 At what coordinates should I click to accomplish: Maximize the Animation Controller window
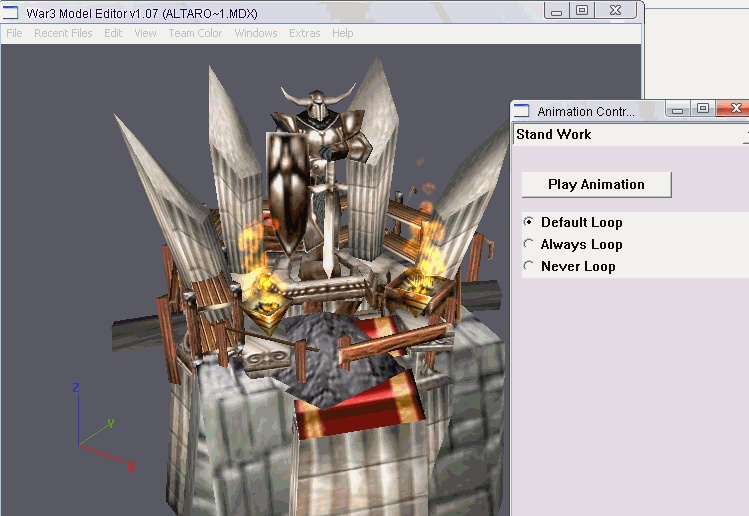[x=703, y=109]
